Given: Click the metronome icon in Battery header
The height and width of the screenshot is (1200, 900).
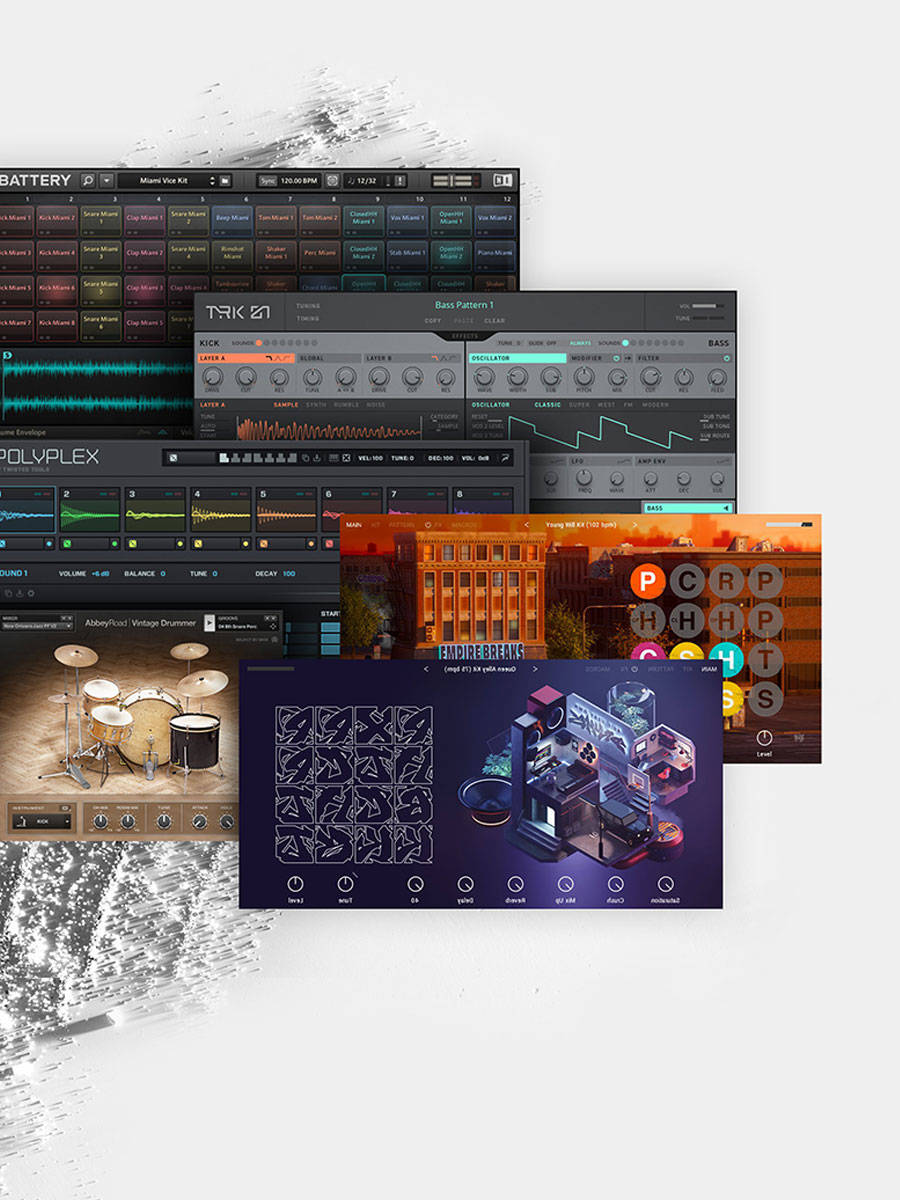Looking at the screenshot, I should click(333, 180).
